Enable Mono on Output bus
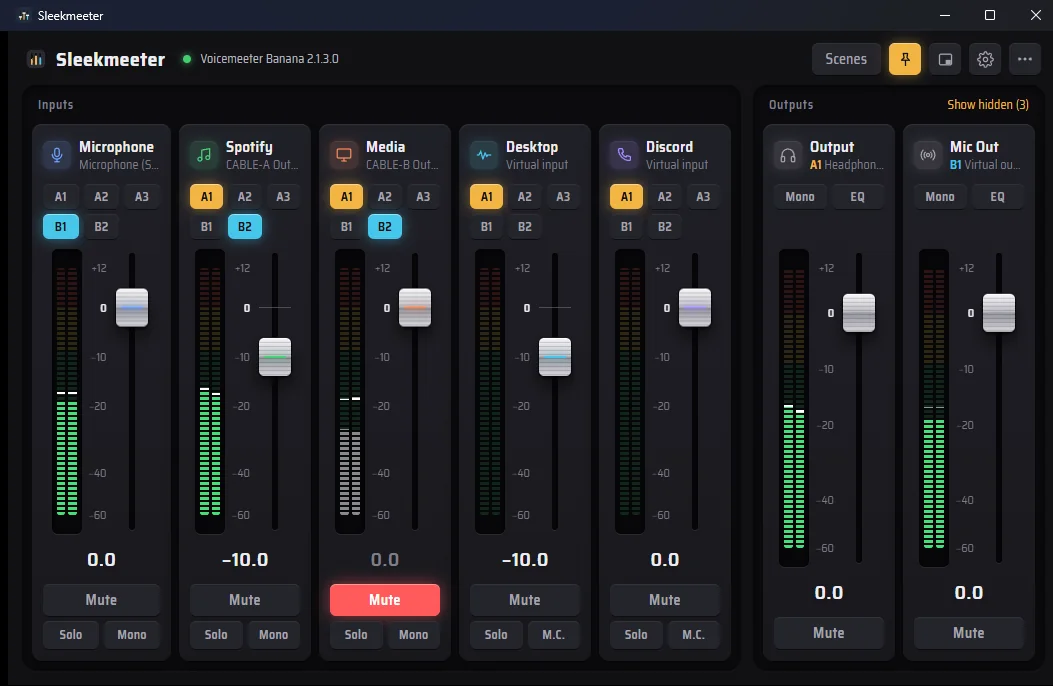Image resolution: width=1053 pixels, height=686 pixels. click(800, 197)
